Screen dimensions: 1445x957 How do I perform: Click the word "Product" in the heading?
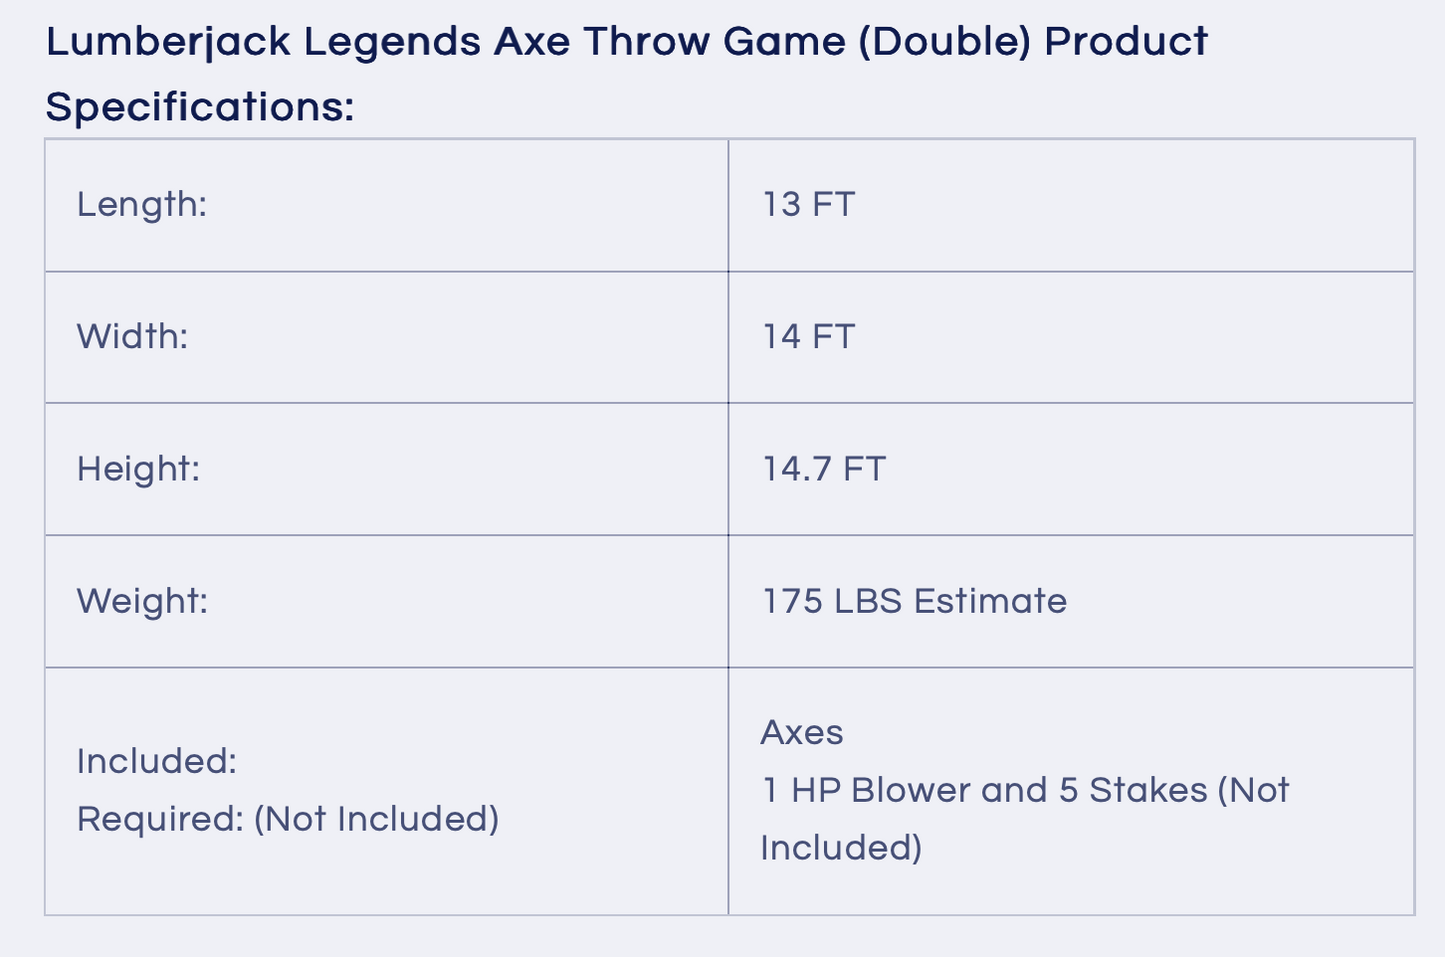click(1126, 42)
